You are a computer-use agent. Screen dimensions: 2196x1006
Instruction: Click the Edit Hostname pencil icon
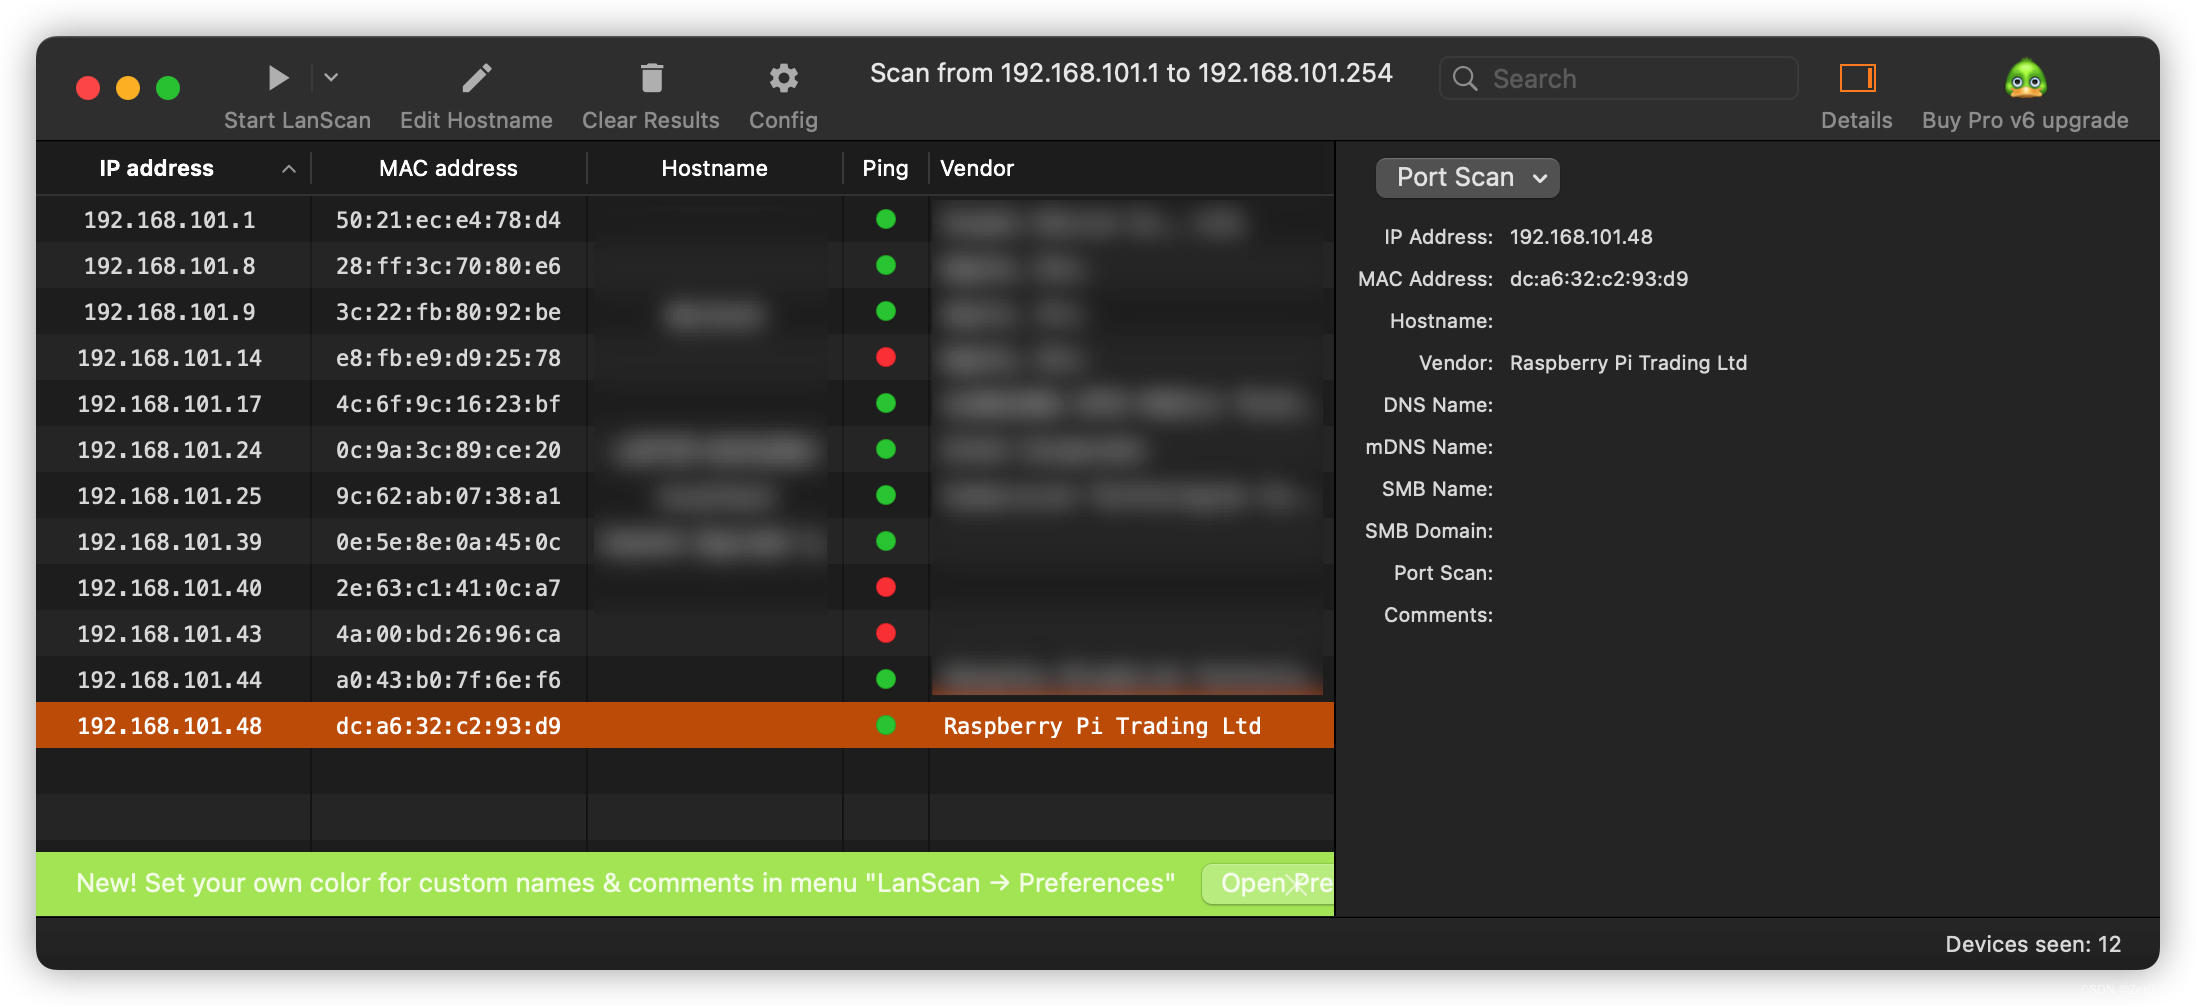pos(476,78)
